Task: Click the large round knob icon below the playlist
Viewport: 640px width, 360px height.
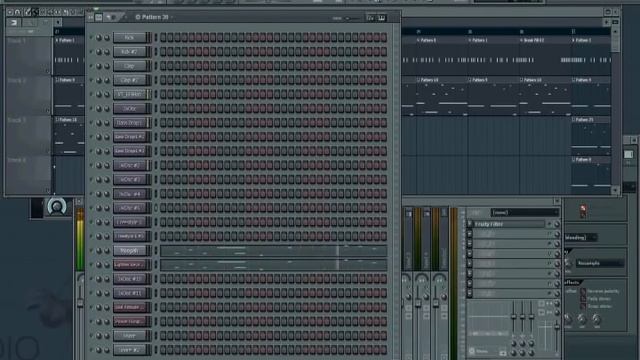Action: [x=57, y=207]
